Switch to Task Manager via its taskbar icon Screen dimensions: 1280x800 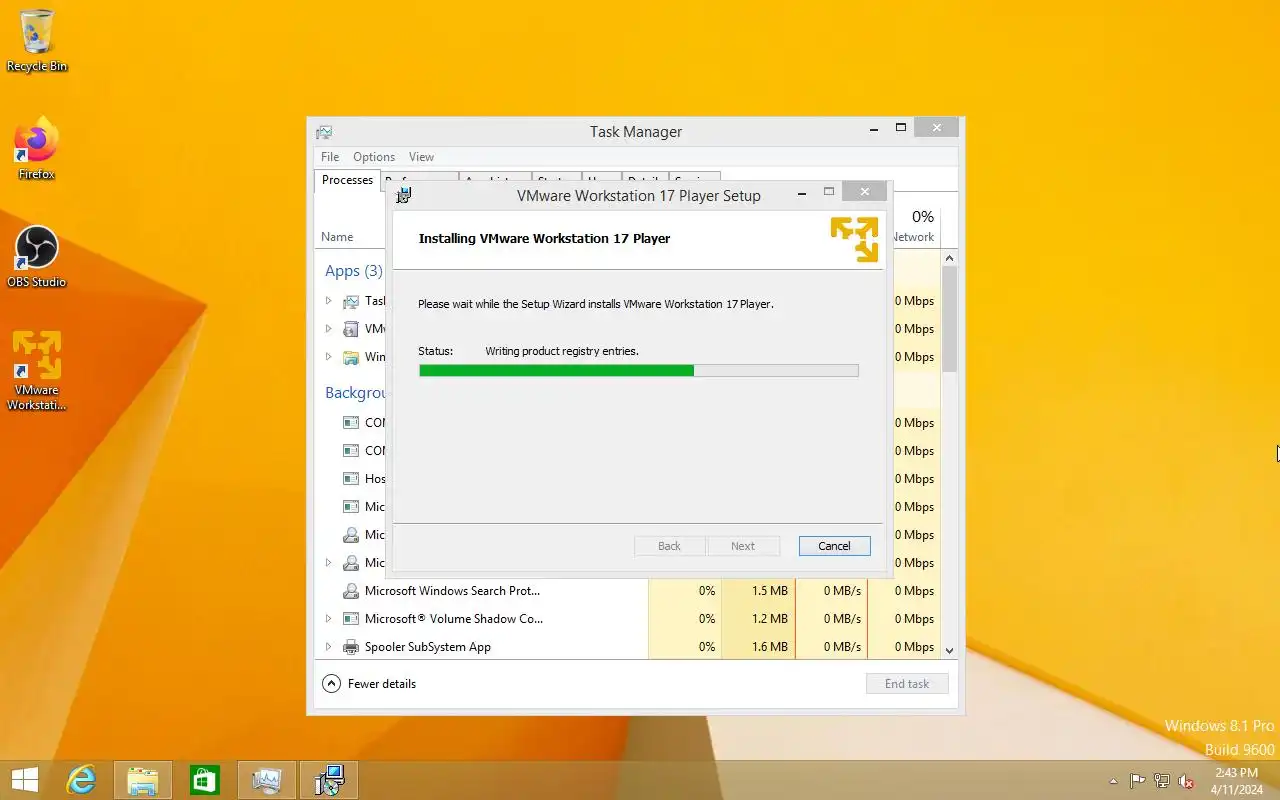pos(267,780)
